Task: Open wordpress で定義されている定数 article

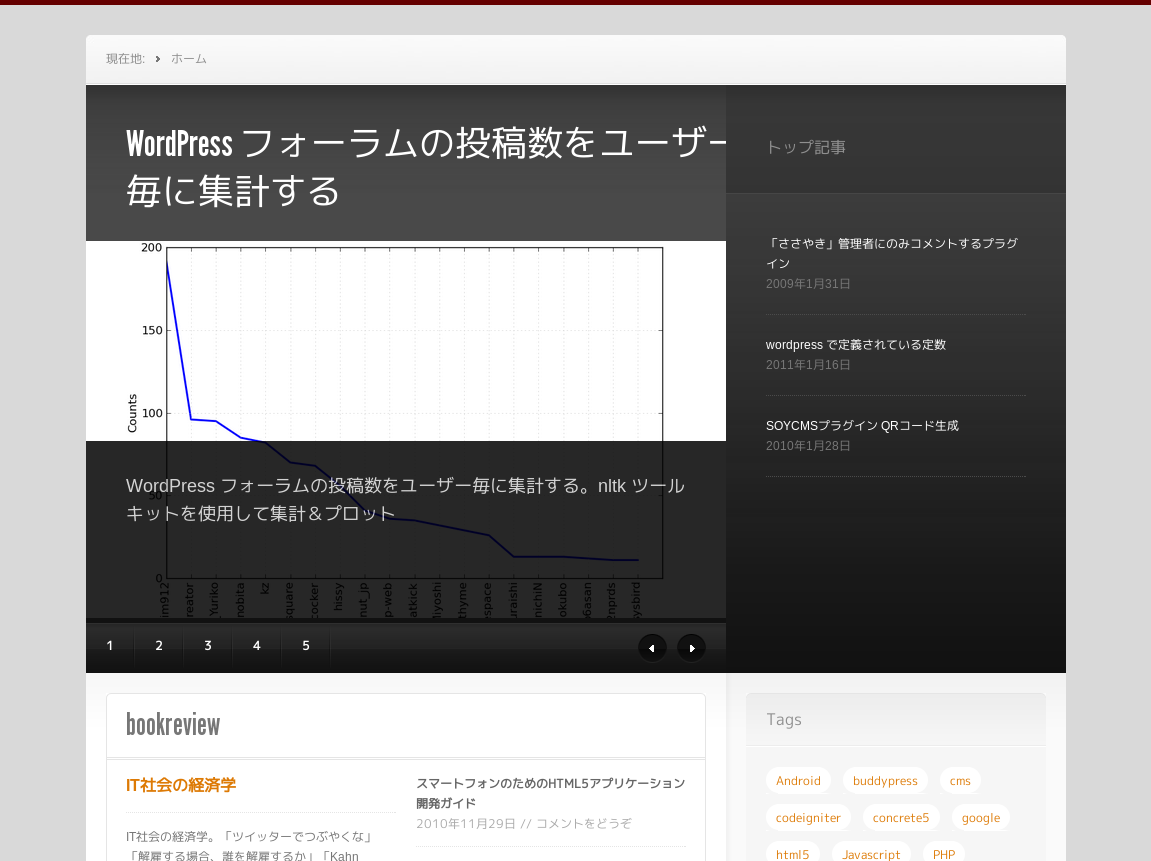Action: coord(856,344)
